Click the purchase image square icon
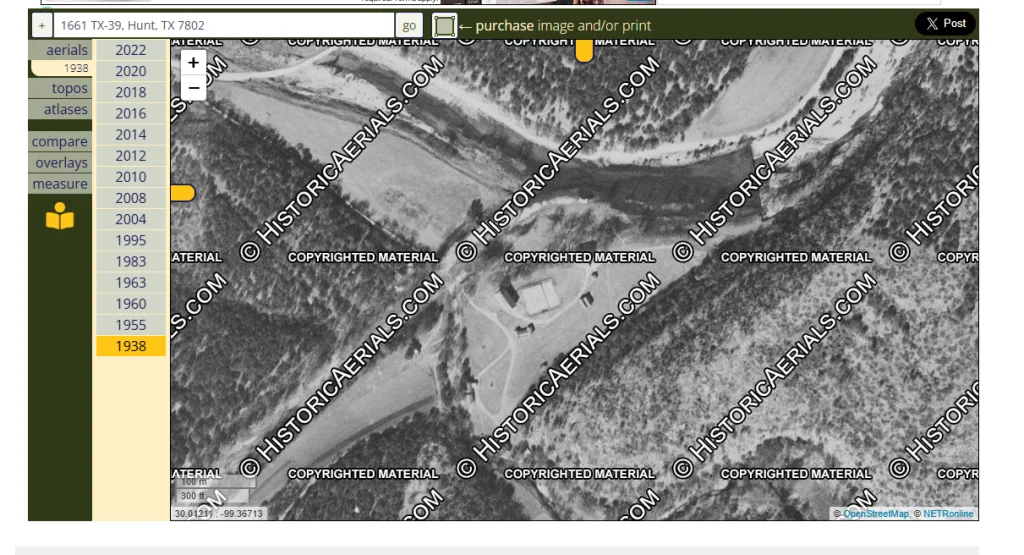Image resolution: width=1024 pixels, height=555 pixels. 444,25
